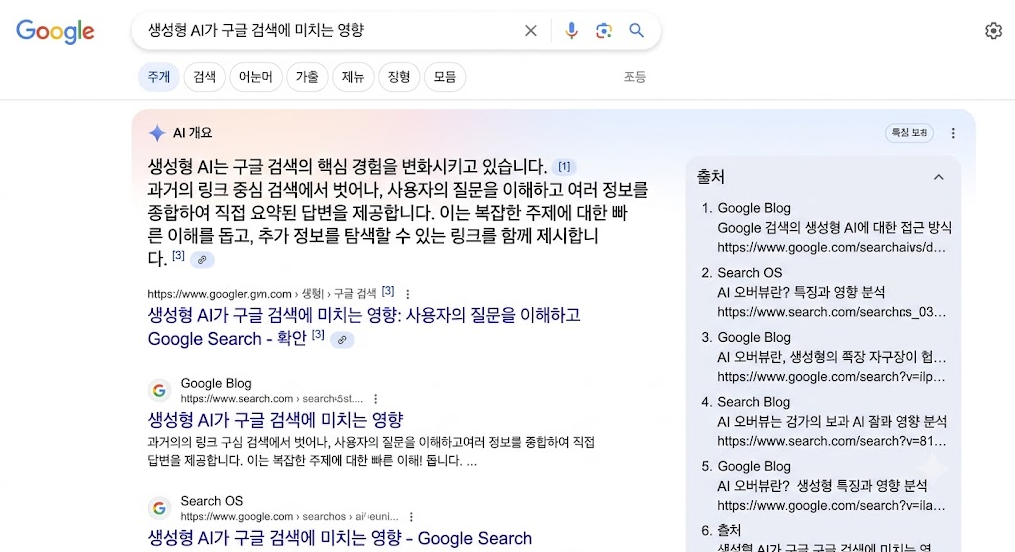Click the 특징 모히 button
1015x552 pixels.
click(909, 133)
